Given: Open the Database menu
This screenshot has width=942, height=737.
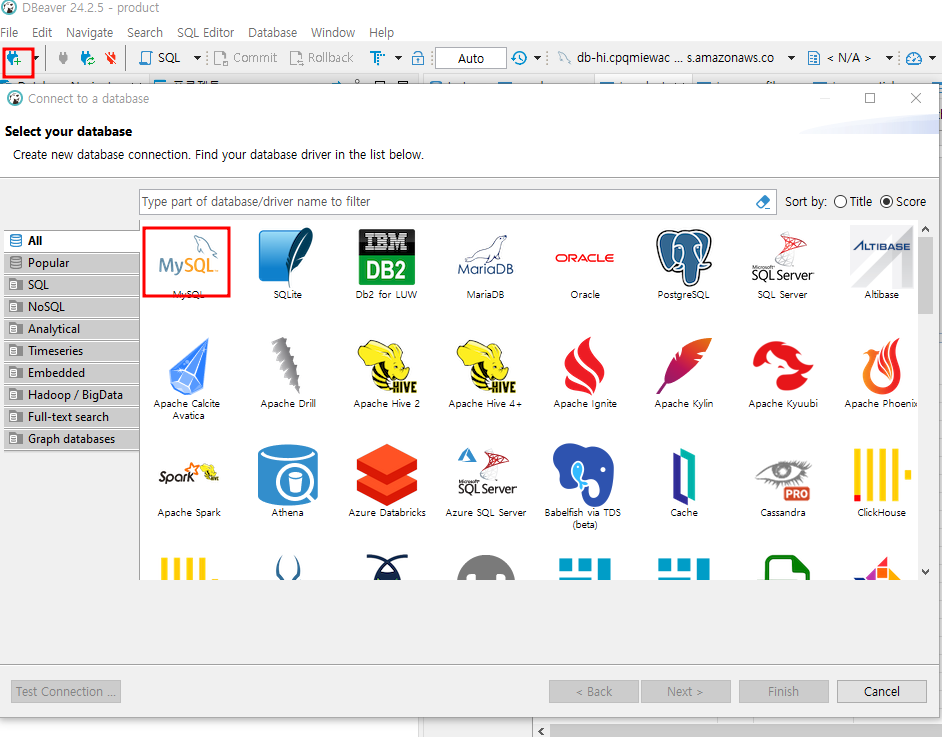Looking at the screenshot, I should (273, 32).
